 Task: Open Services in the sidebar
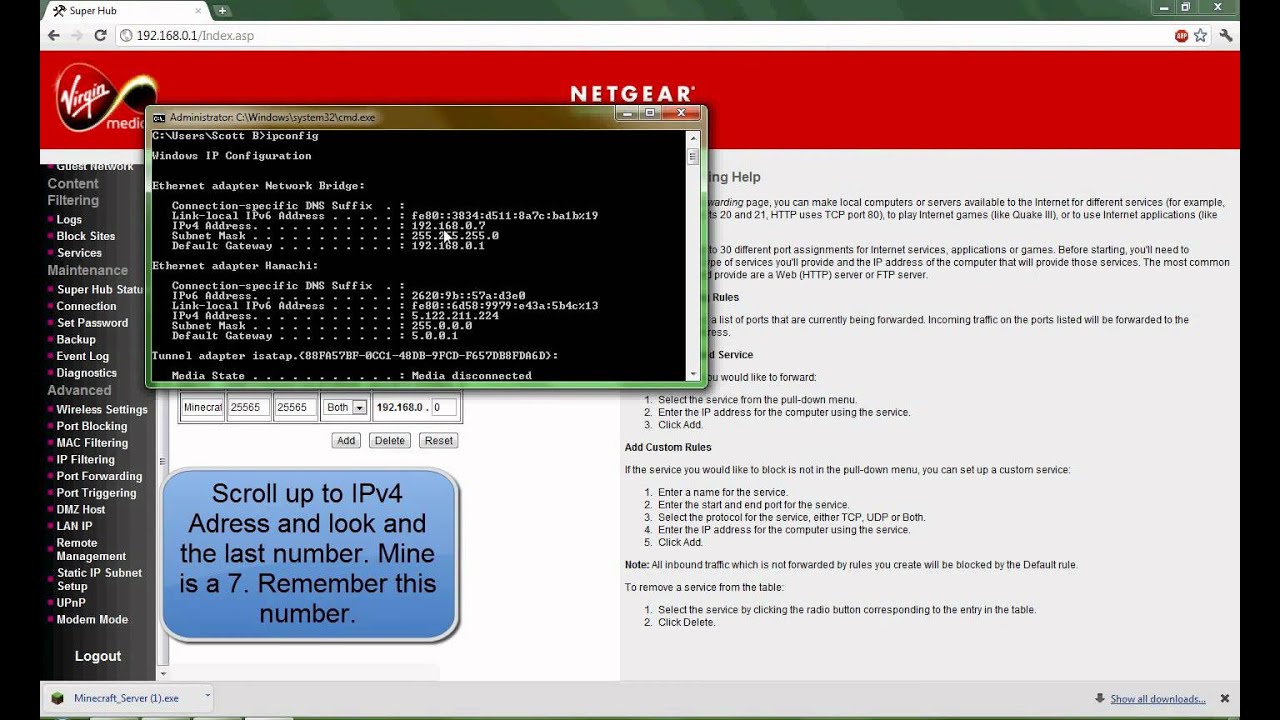pos(79,253)
